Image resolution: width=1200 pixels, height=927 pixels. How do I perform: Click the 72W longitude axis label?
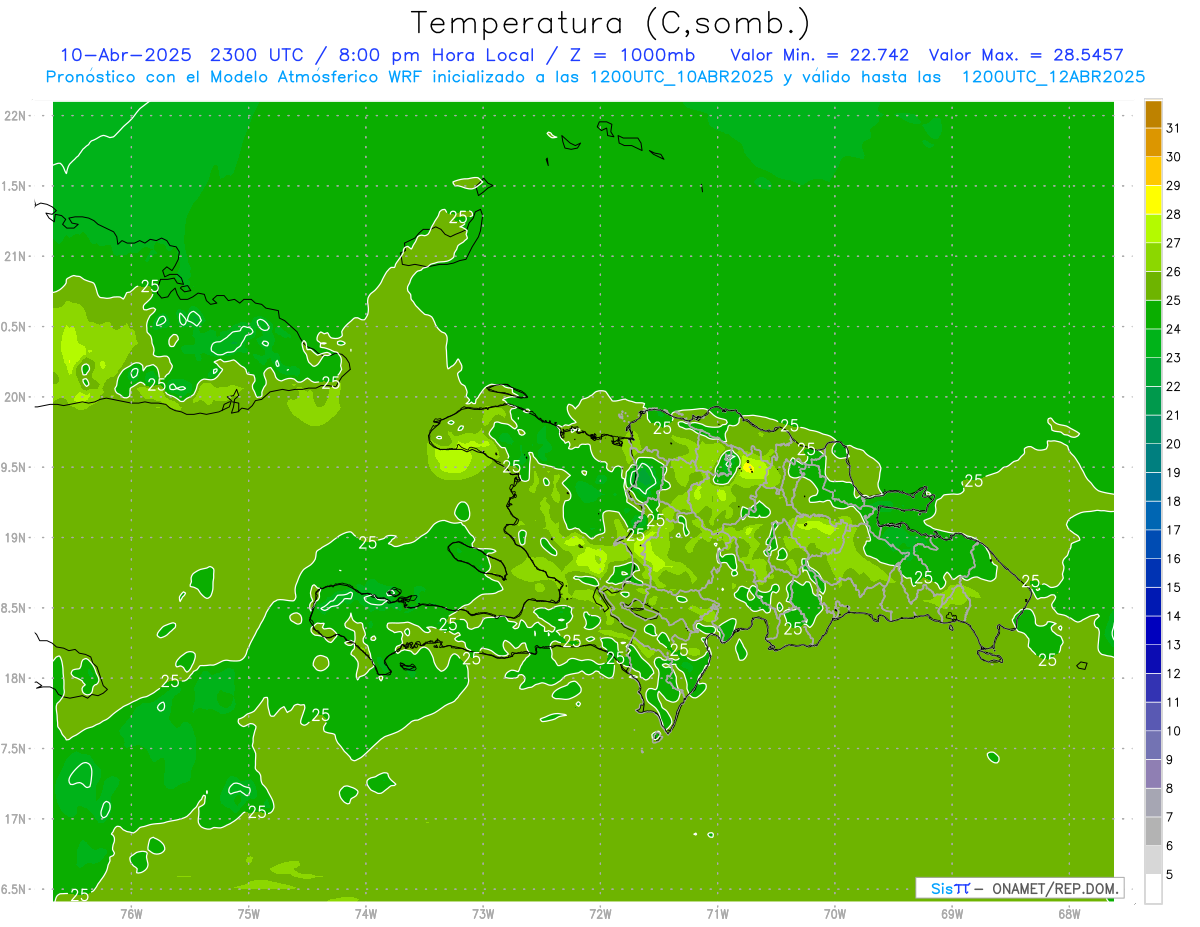pos(600,914)
